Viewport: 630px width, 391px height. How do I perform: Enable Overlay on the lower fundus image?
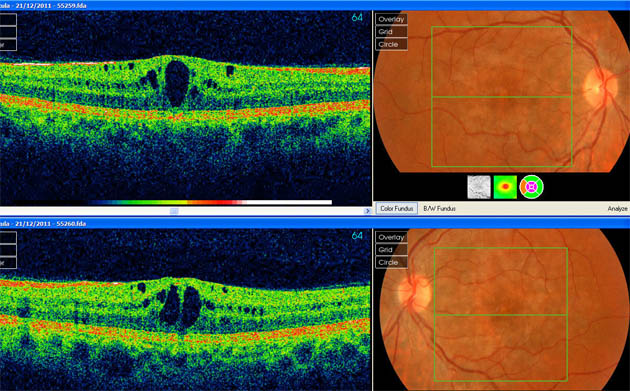point(391,237)
